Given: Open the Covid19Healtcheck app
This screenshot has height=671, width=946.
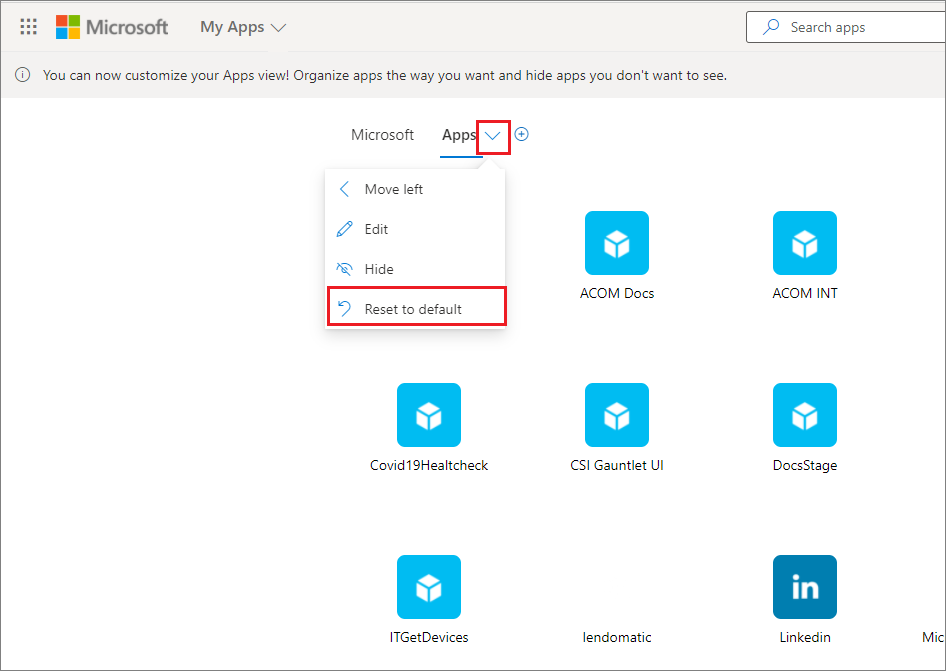Looking at the screenshot, I should click(x=429, y=415).
